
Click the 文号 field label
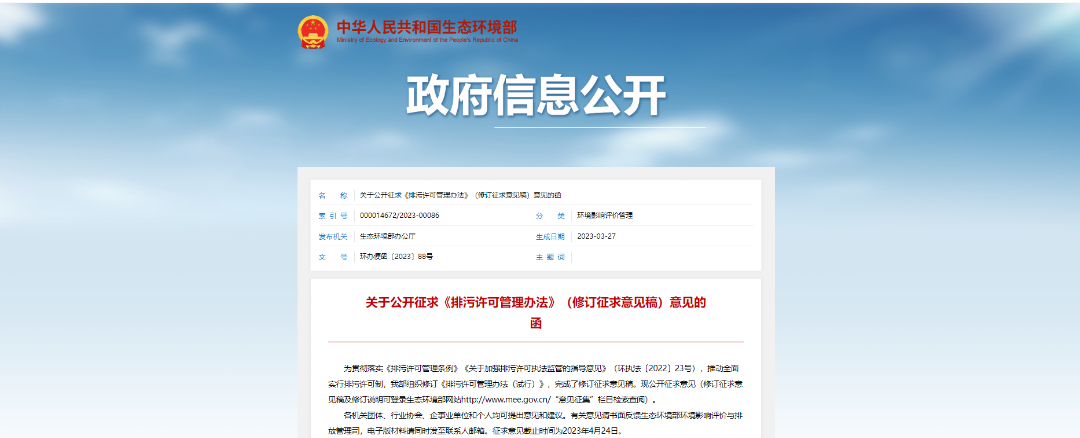[x=332, y=257]
